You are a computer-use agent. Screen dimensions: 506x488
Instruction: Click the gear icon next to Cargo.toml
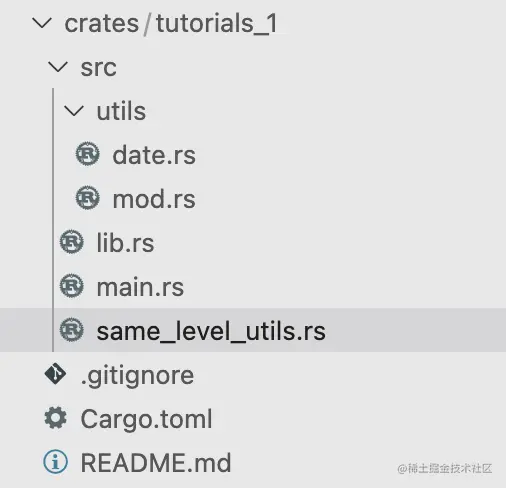55,418
